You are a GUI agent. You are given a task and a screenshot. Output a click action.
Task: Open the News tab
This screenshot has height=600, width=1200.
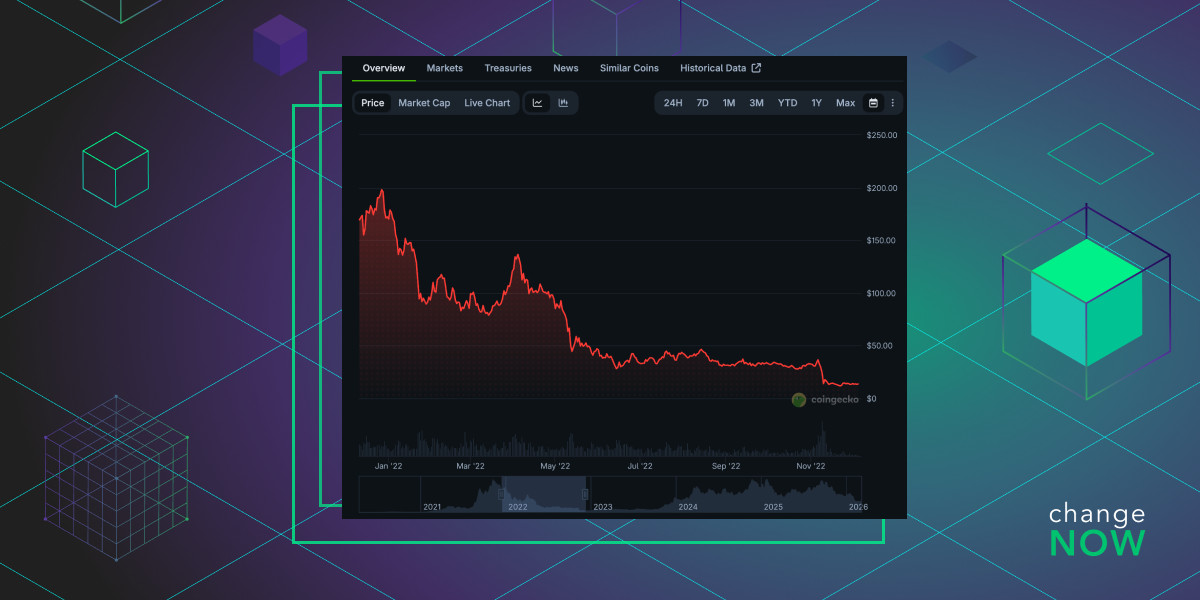point(566,68)
